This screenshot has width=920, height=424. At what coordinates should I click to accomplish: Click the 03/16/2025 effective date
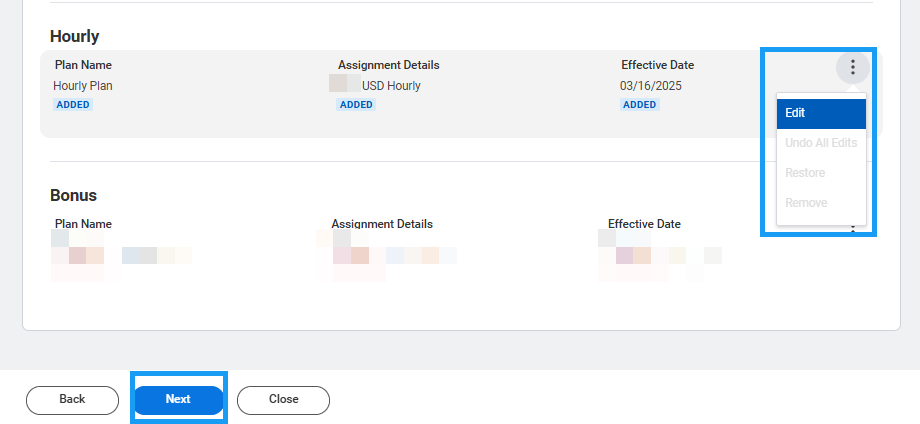(651, 86)
